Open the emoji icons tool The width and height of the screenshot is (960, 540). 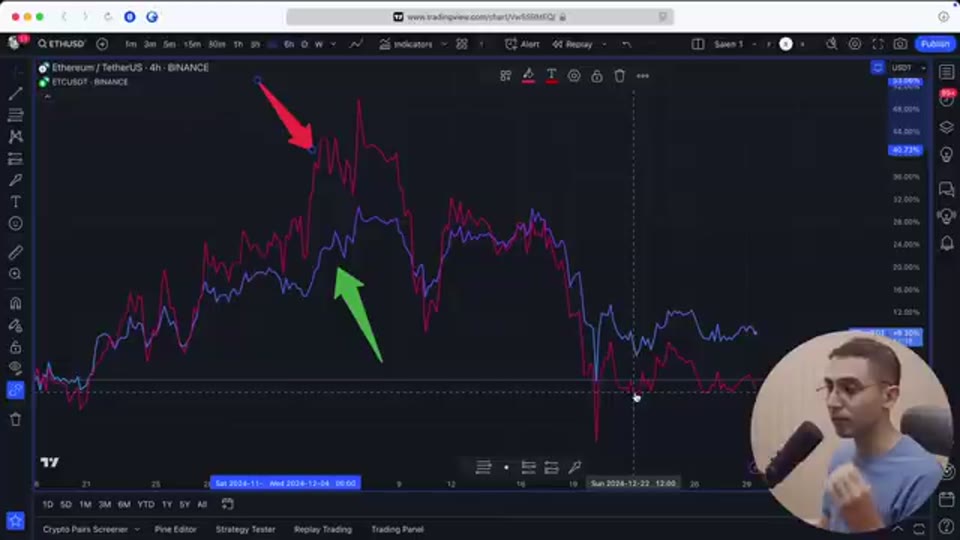(x=15, y=224)
